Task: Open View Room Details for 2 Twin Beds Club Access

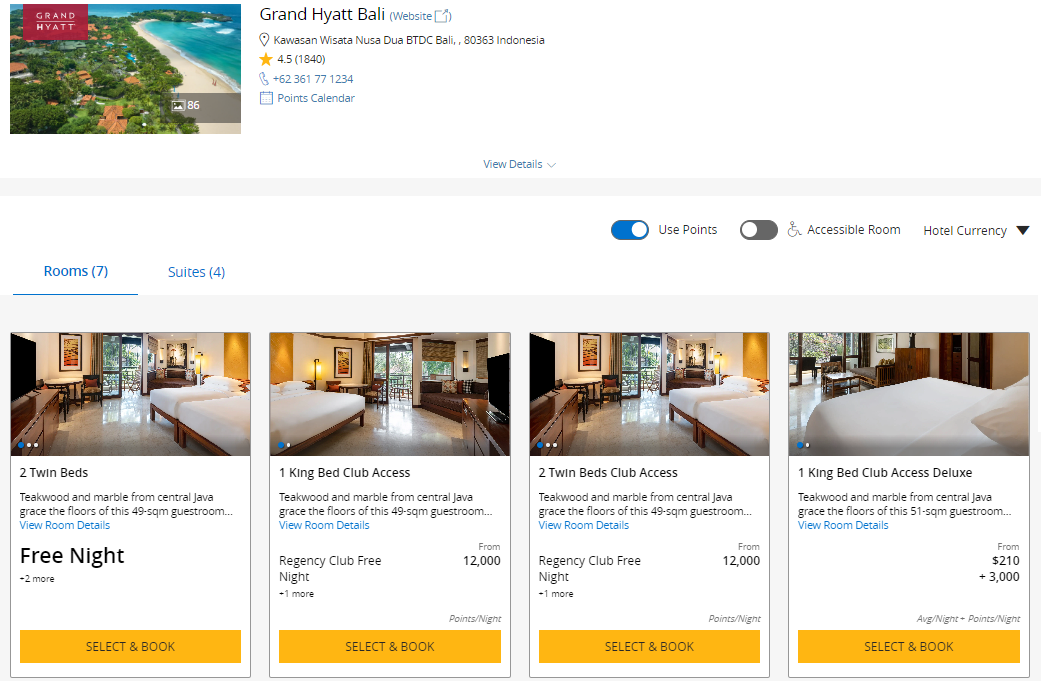Action: pos(583,524)
